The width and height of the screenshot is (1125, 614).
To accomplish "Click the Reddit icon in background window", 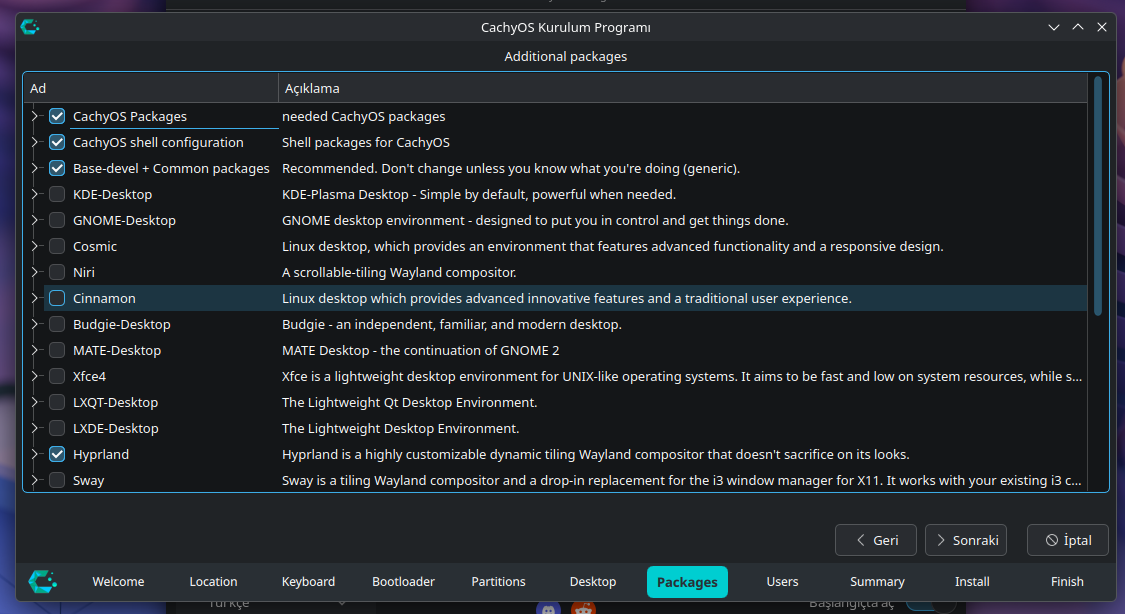I will coord(583,608).
